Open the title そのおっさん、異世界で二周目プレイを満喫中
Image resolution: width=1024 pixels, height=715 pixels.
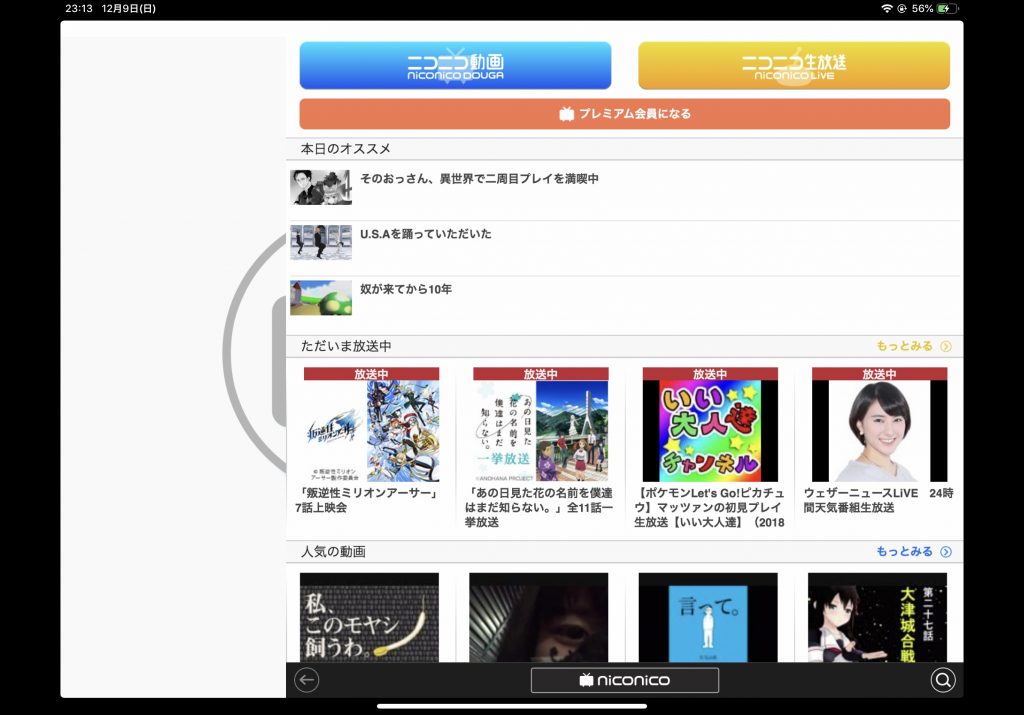[x=479, y=178]
